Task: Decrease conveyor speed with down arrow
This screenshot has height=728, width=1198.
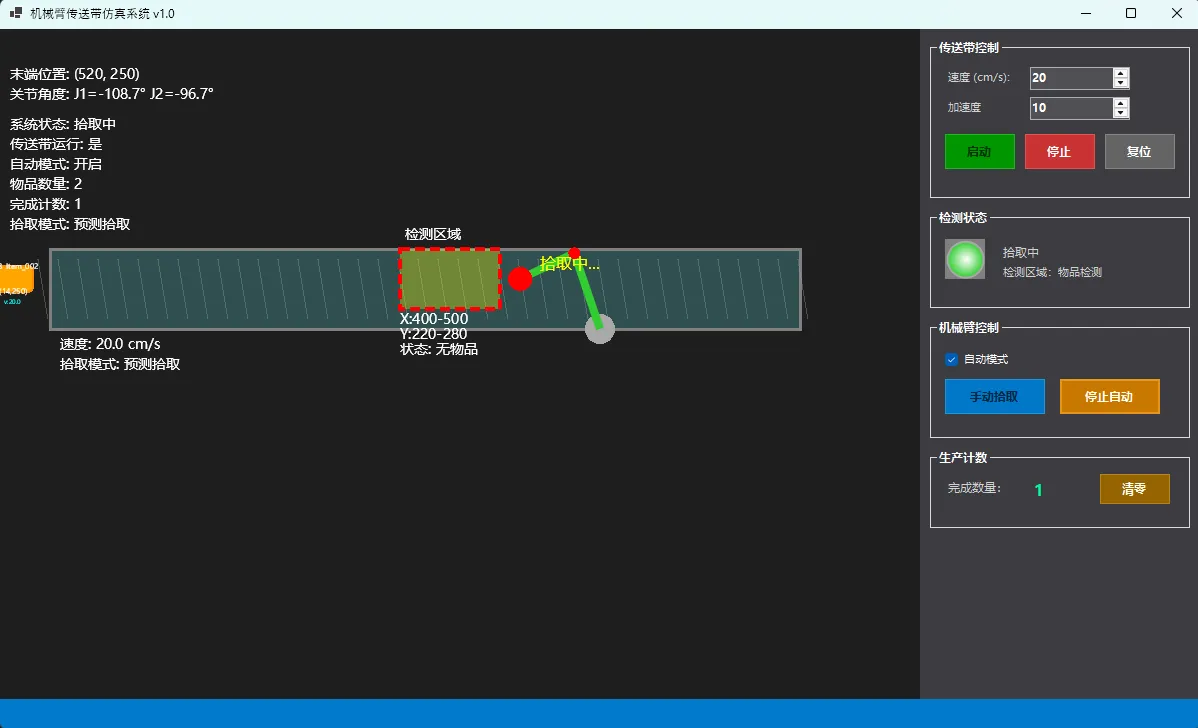Action: click(1121, 84)
